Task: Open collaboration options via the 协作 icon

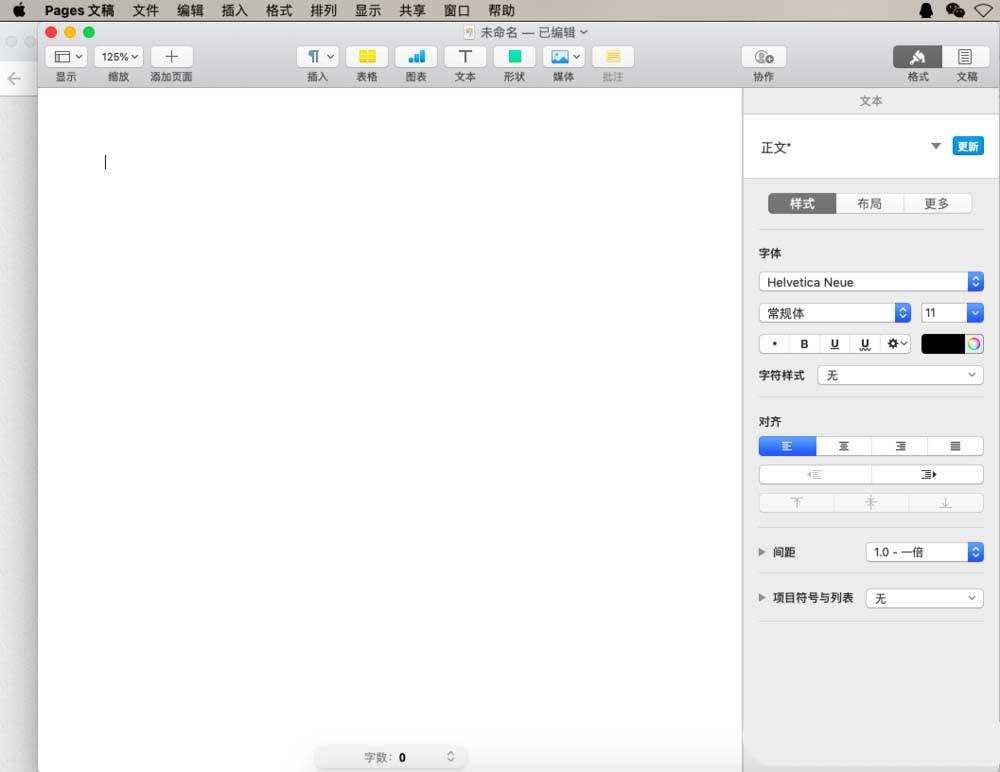Action: [763, 57]
